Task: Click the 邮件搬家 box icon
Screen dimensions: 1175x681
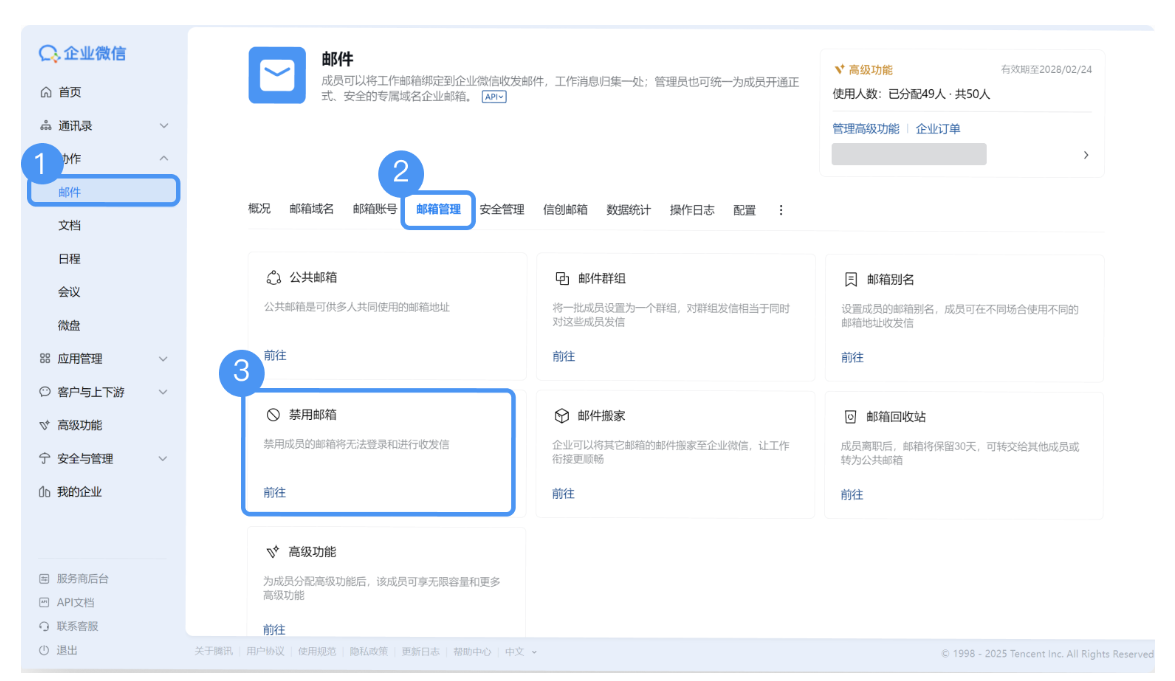Action: click(x=561, y=416)
